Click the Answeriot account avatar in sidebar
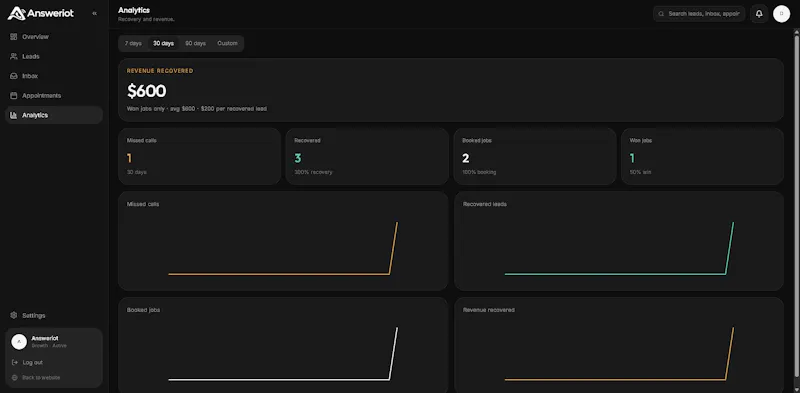Screen dimensions: 800x393 click(19, 341)
